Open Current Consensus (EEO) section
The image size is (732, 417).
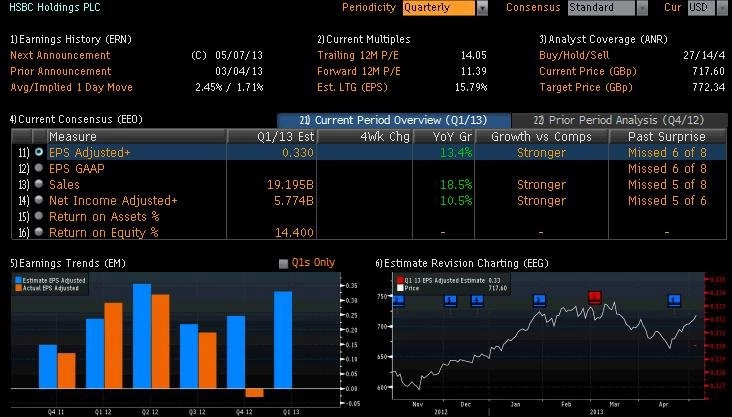[x=76, y=120]
